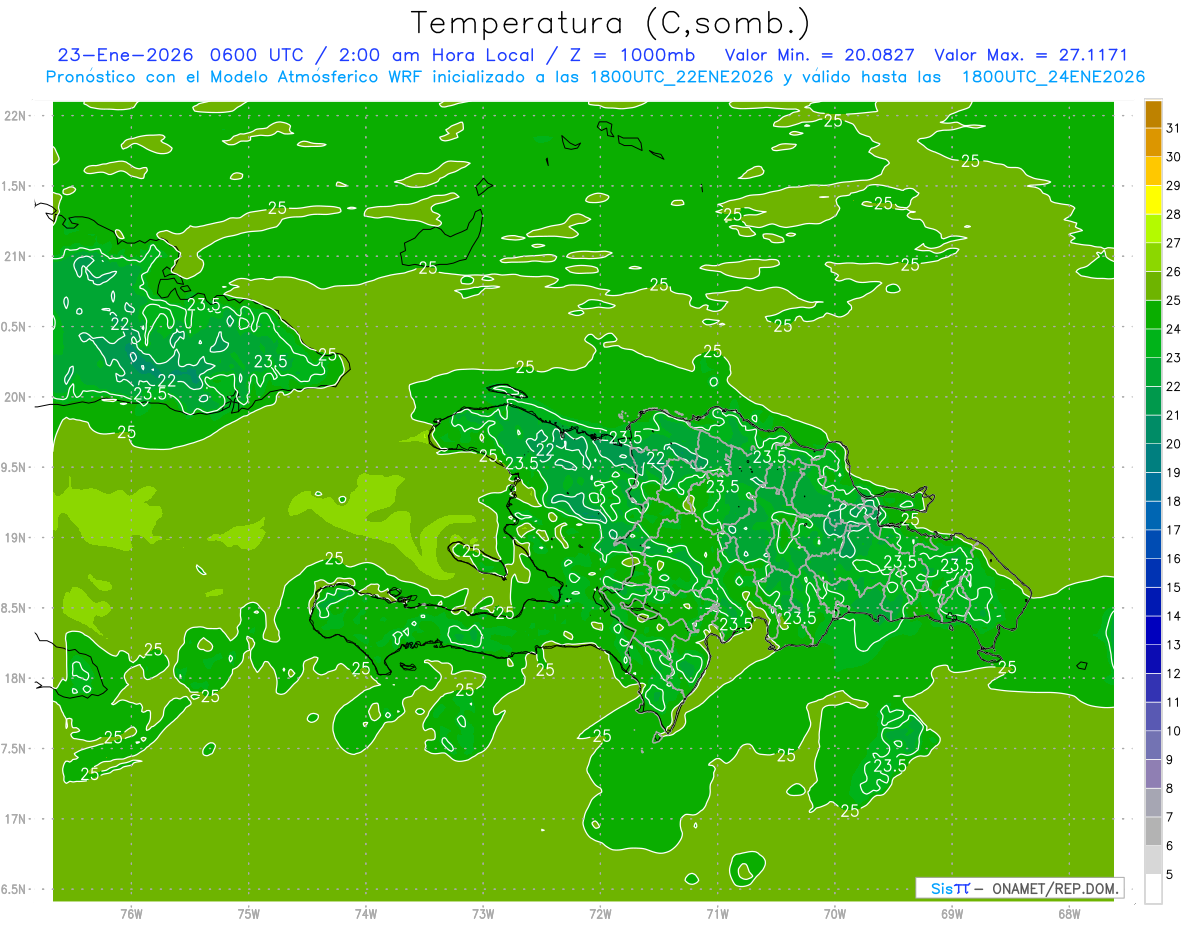1200x927 pixels.
Task: Click the "72W" longitude axis label
Action: 600,913
